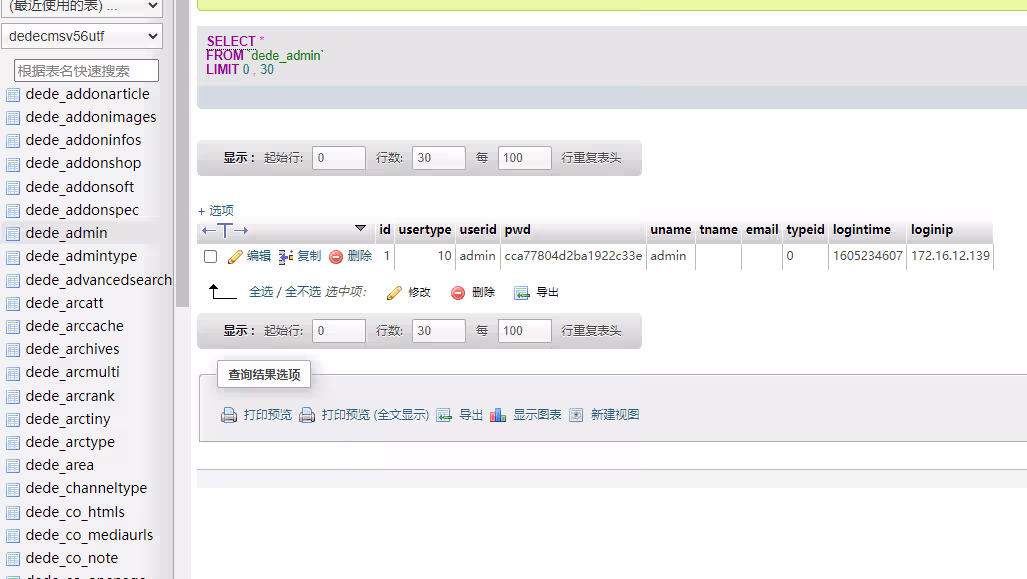Open the recently used tables dropdown
The height and width of the screenshot is (579, 1027).
[82, 7]
